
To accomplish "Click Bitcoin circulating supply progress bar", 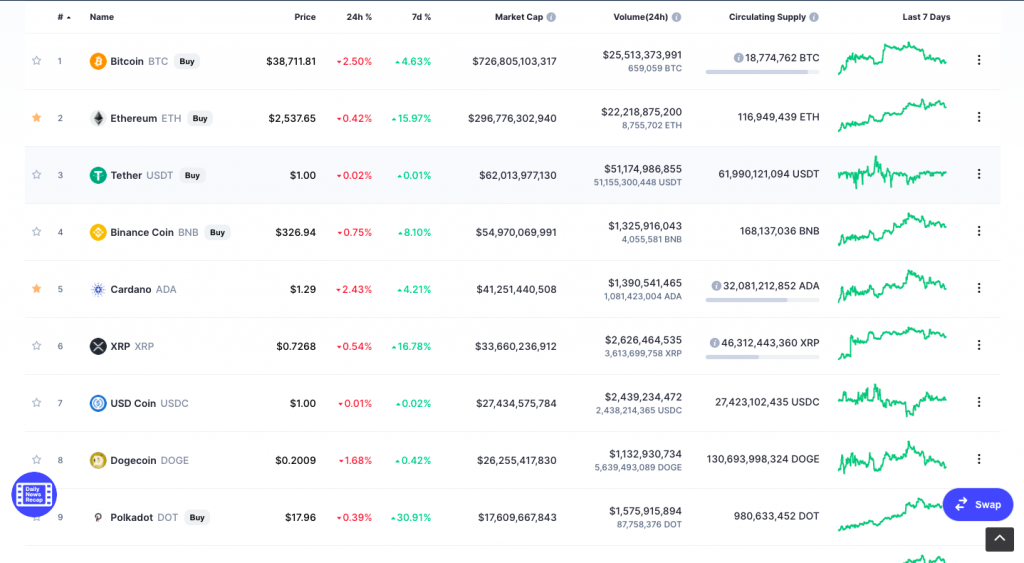I will [x=762, y=72].
